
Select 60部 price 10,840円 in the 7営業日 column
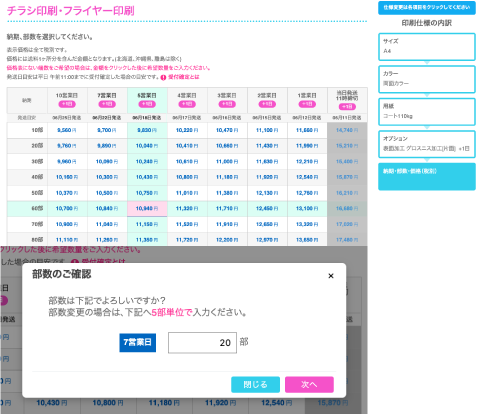pos(107,209)
